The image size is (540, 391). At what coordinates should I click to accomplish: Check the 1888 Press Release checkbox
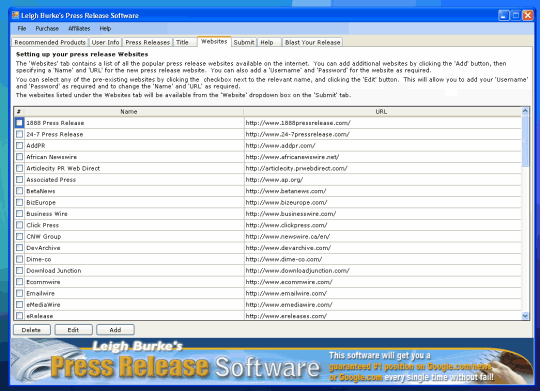coord(19,123)
